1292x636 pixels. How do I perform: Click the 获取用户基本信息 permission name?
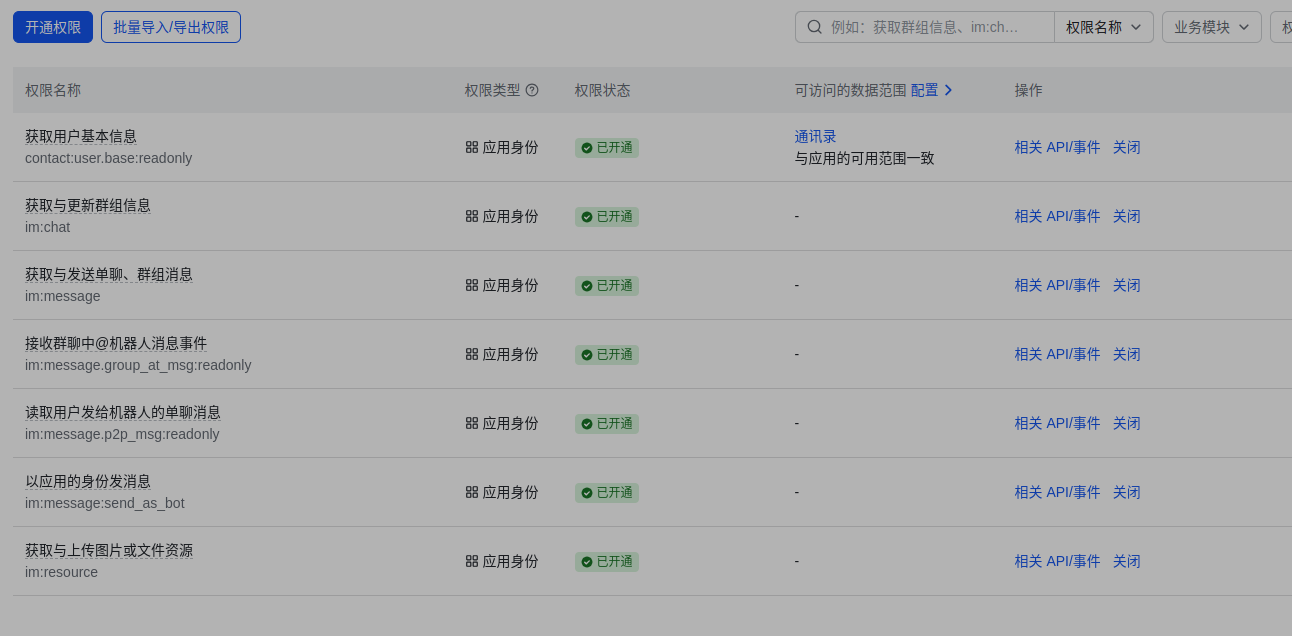pos(81,136)
